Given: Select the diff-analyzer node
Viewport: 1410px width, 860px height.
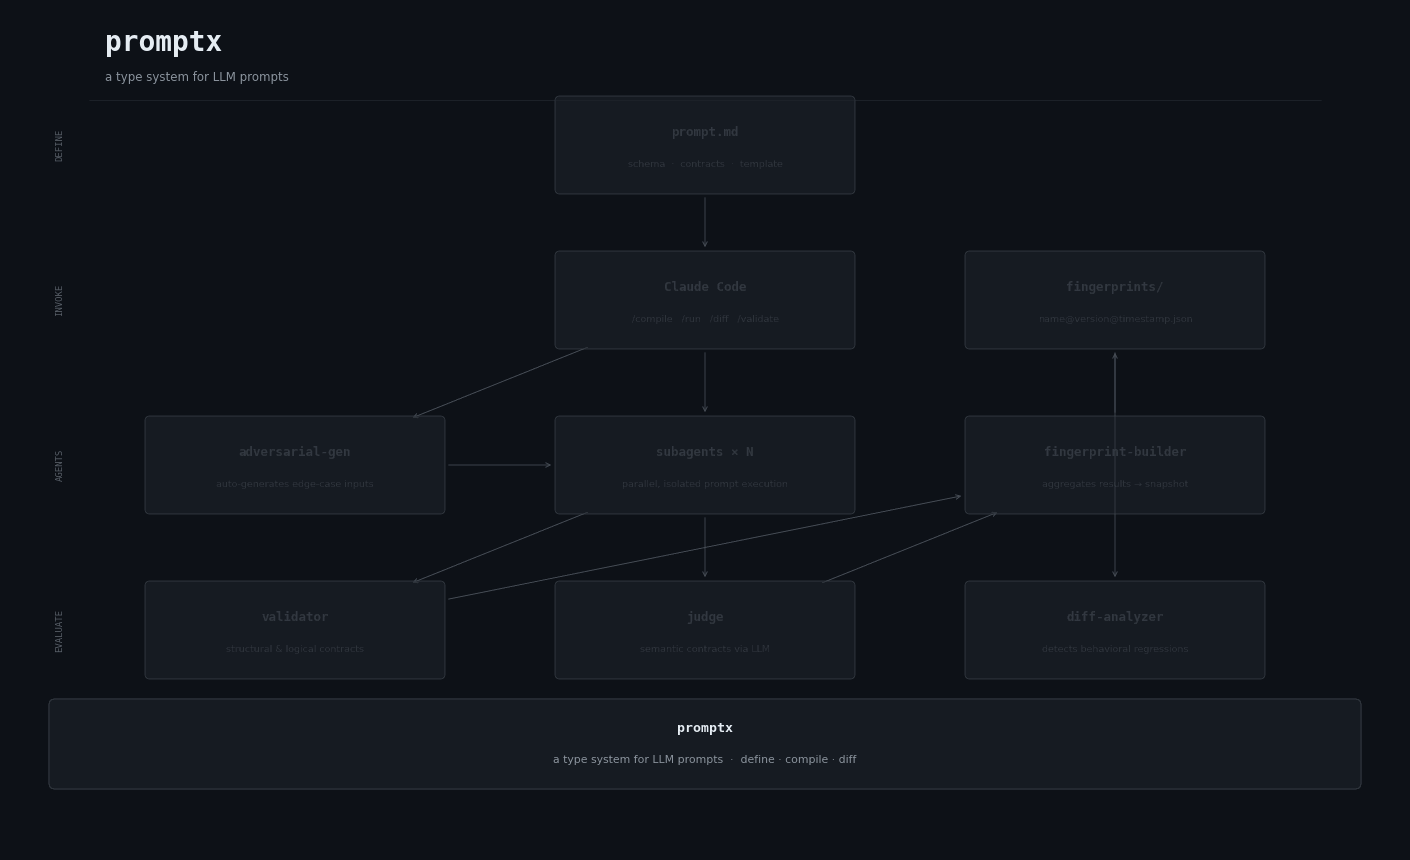Looking at the screenshot, I should click(x=1115, y=630).
